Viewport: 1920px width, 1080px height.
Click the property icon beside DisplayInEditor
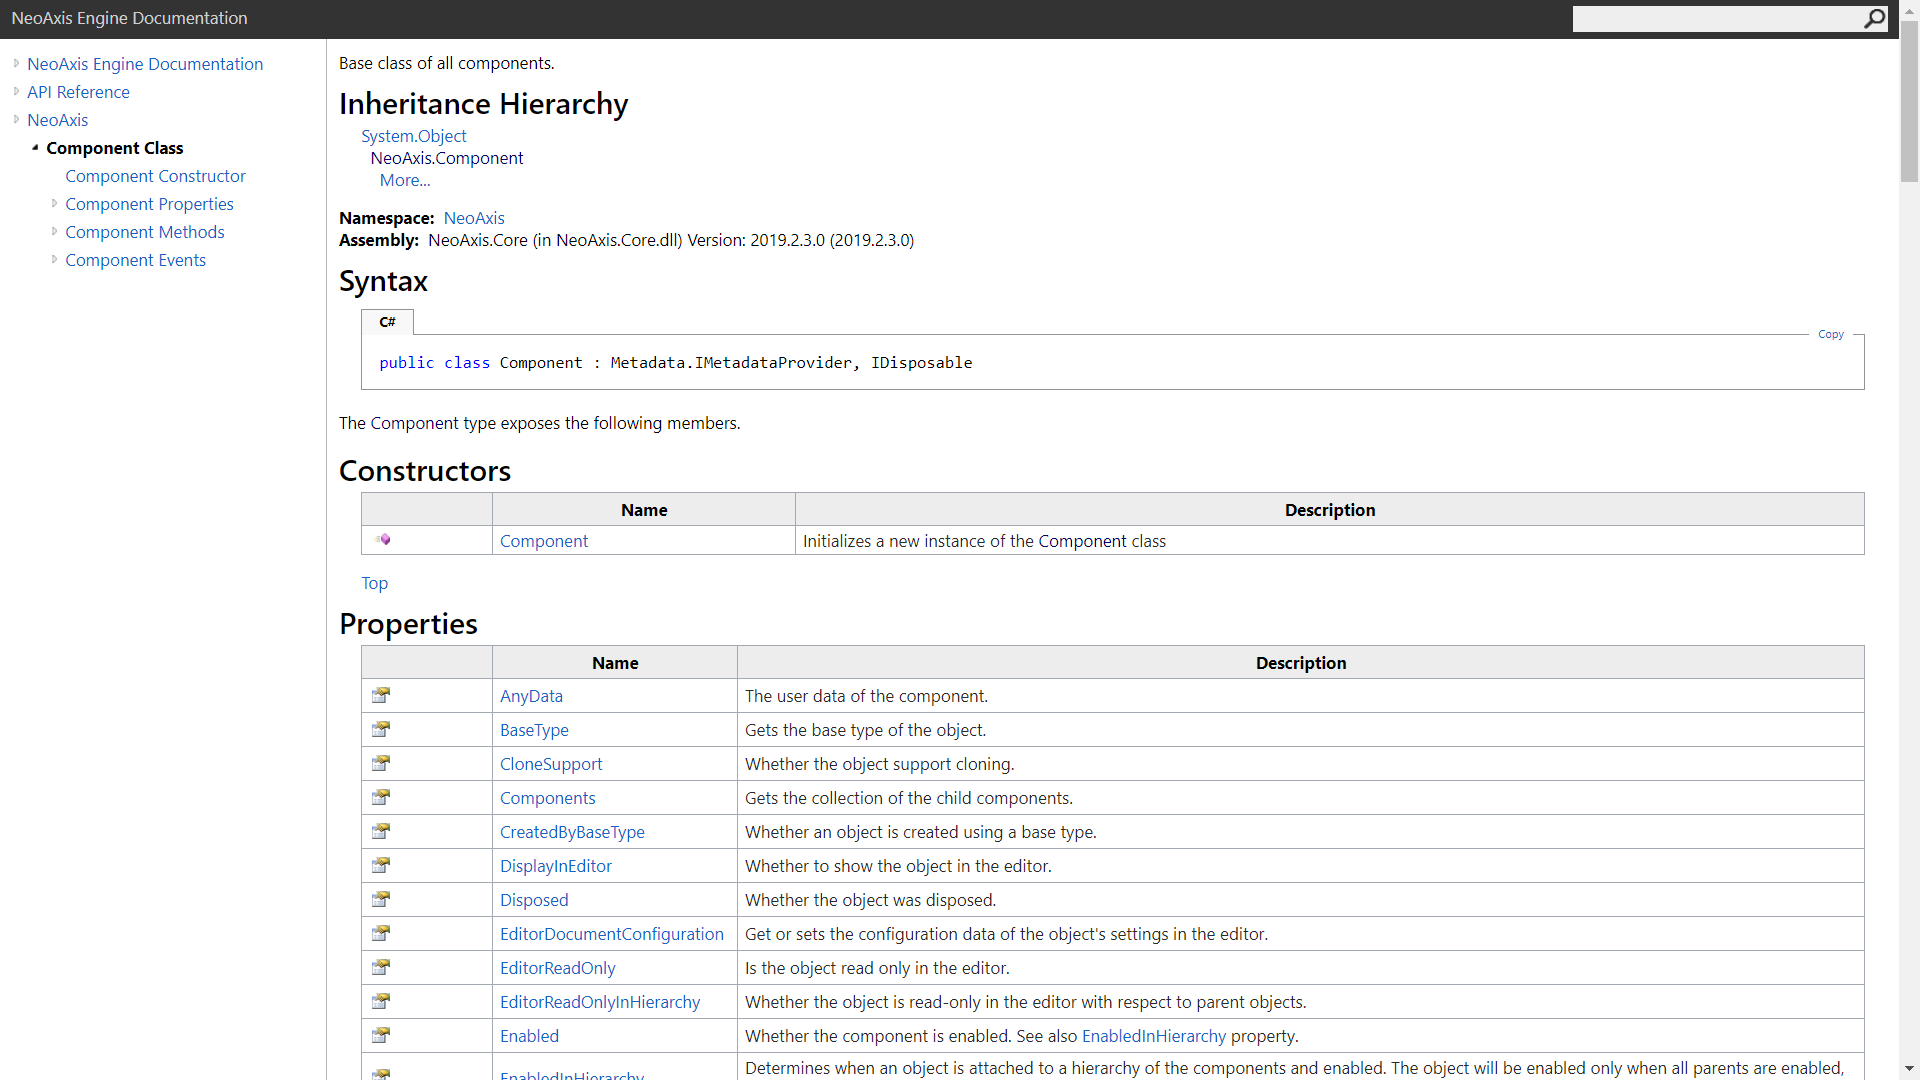point(381,865)
